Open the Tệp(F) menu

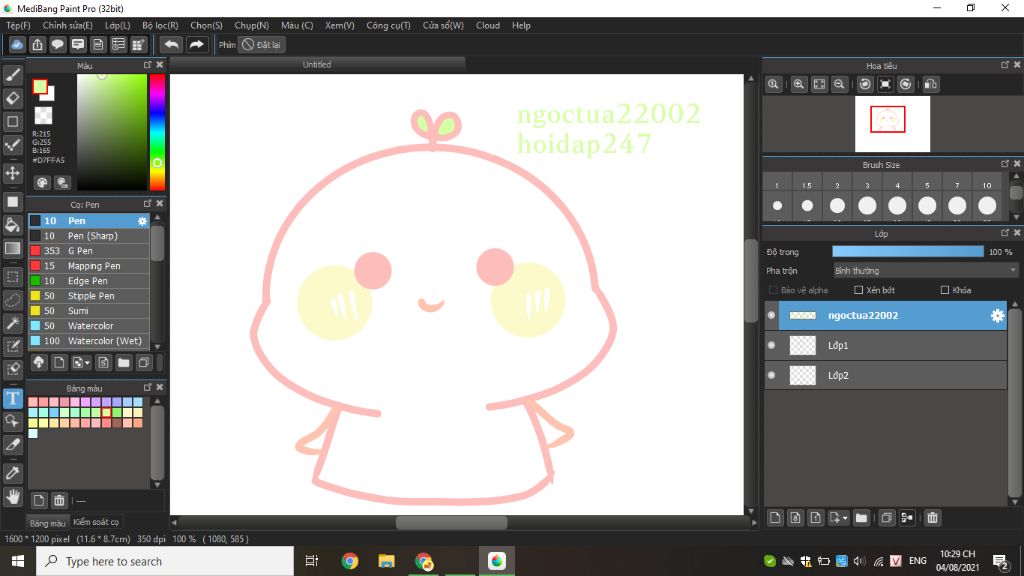click(x=18, y=25)
